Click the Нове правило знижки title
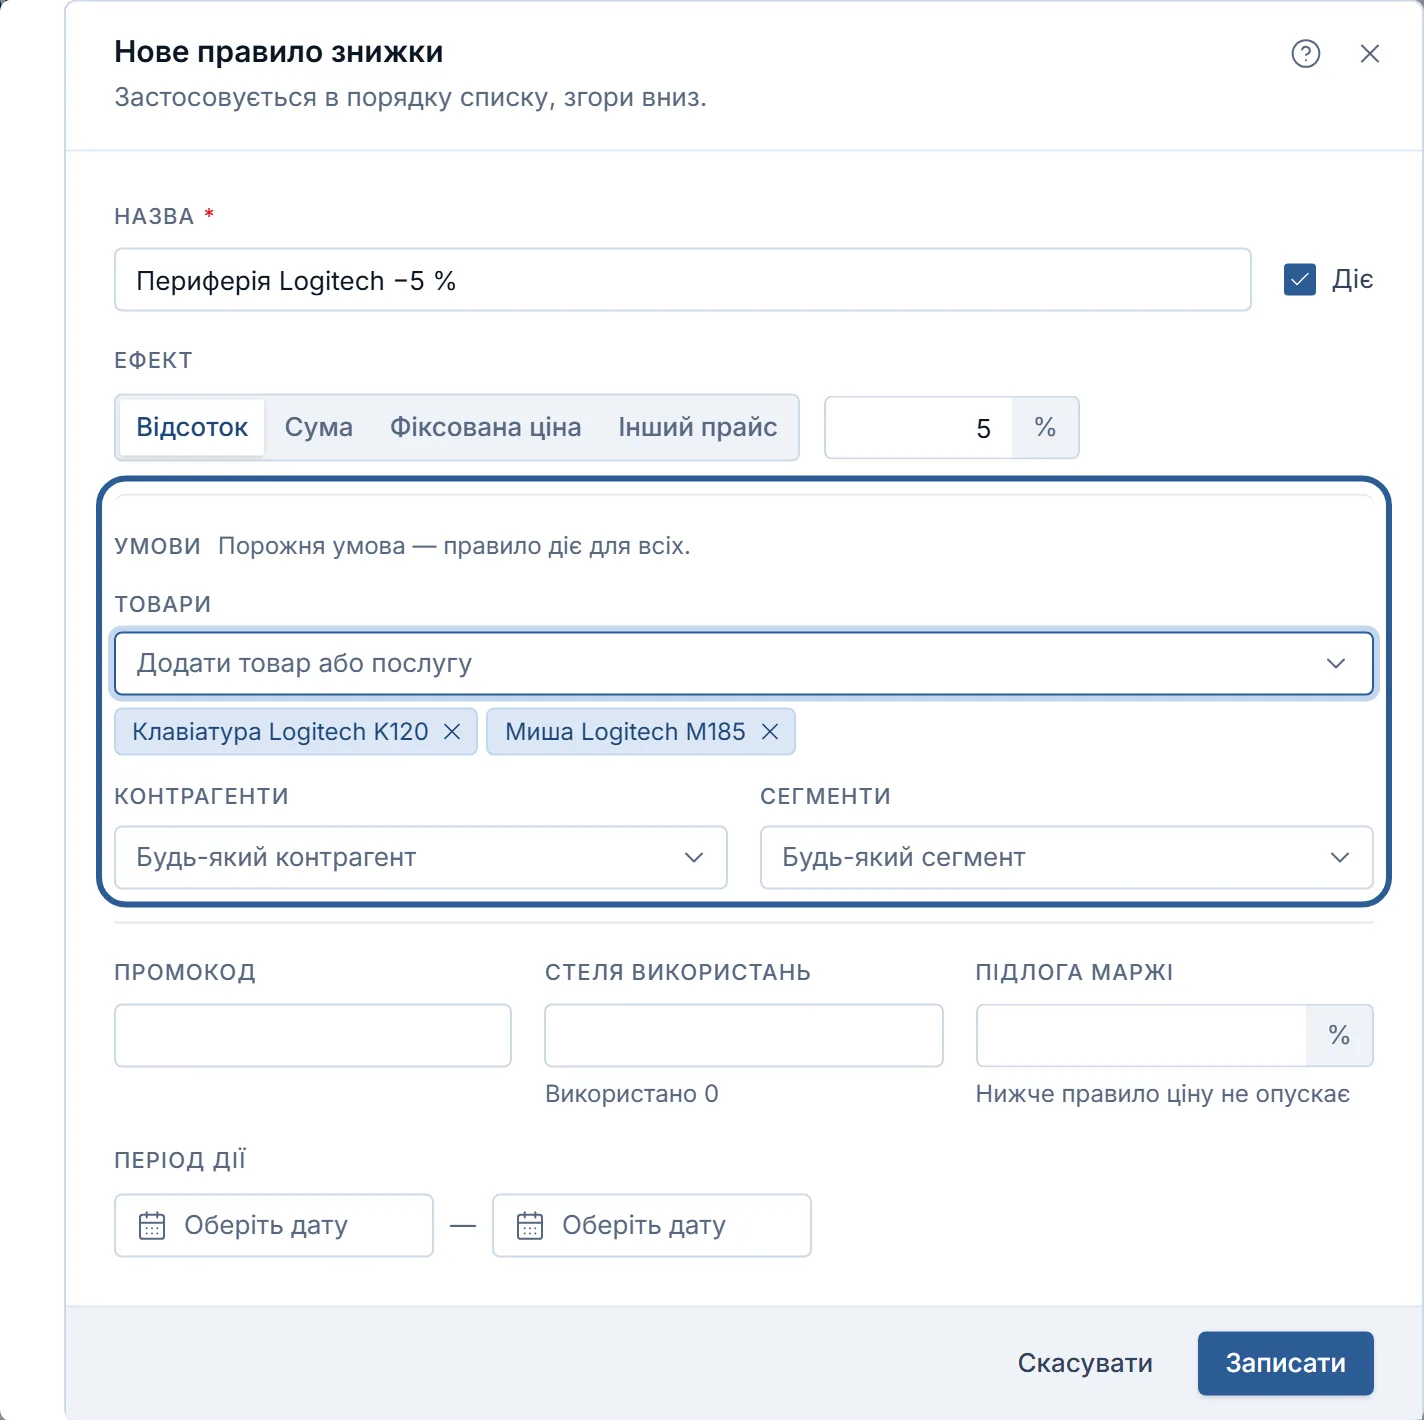The image size is (1424, 1420). tap(279, 52)
